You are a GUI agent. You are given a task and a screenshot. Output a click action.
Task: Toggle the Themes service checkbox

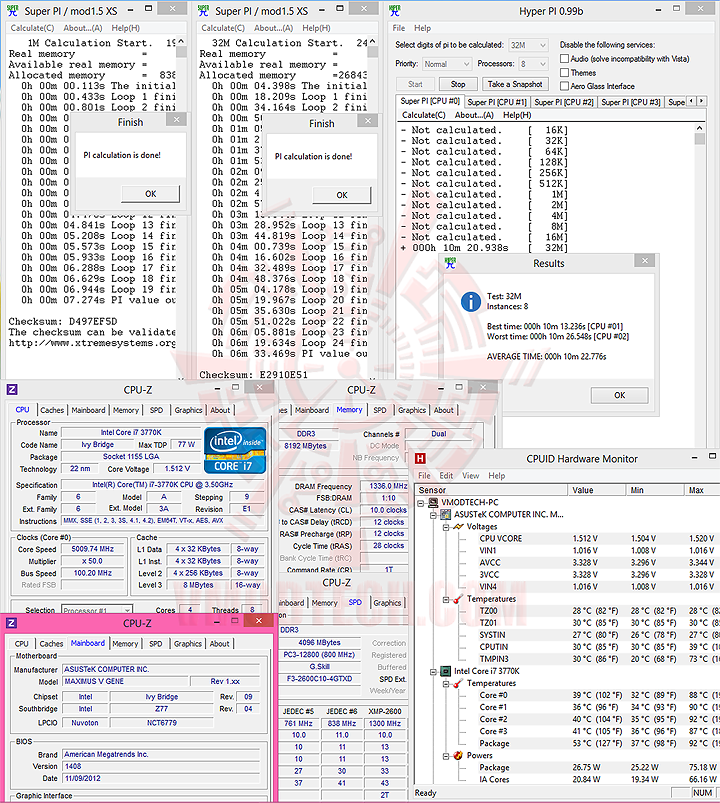coord(564,72)
